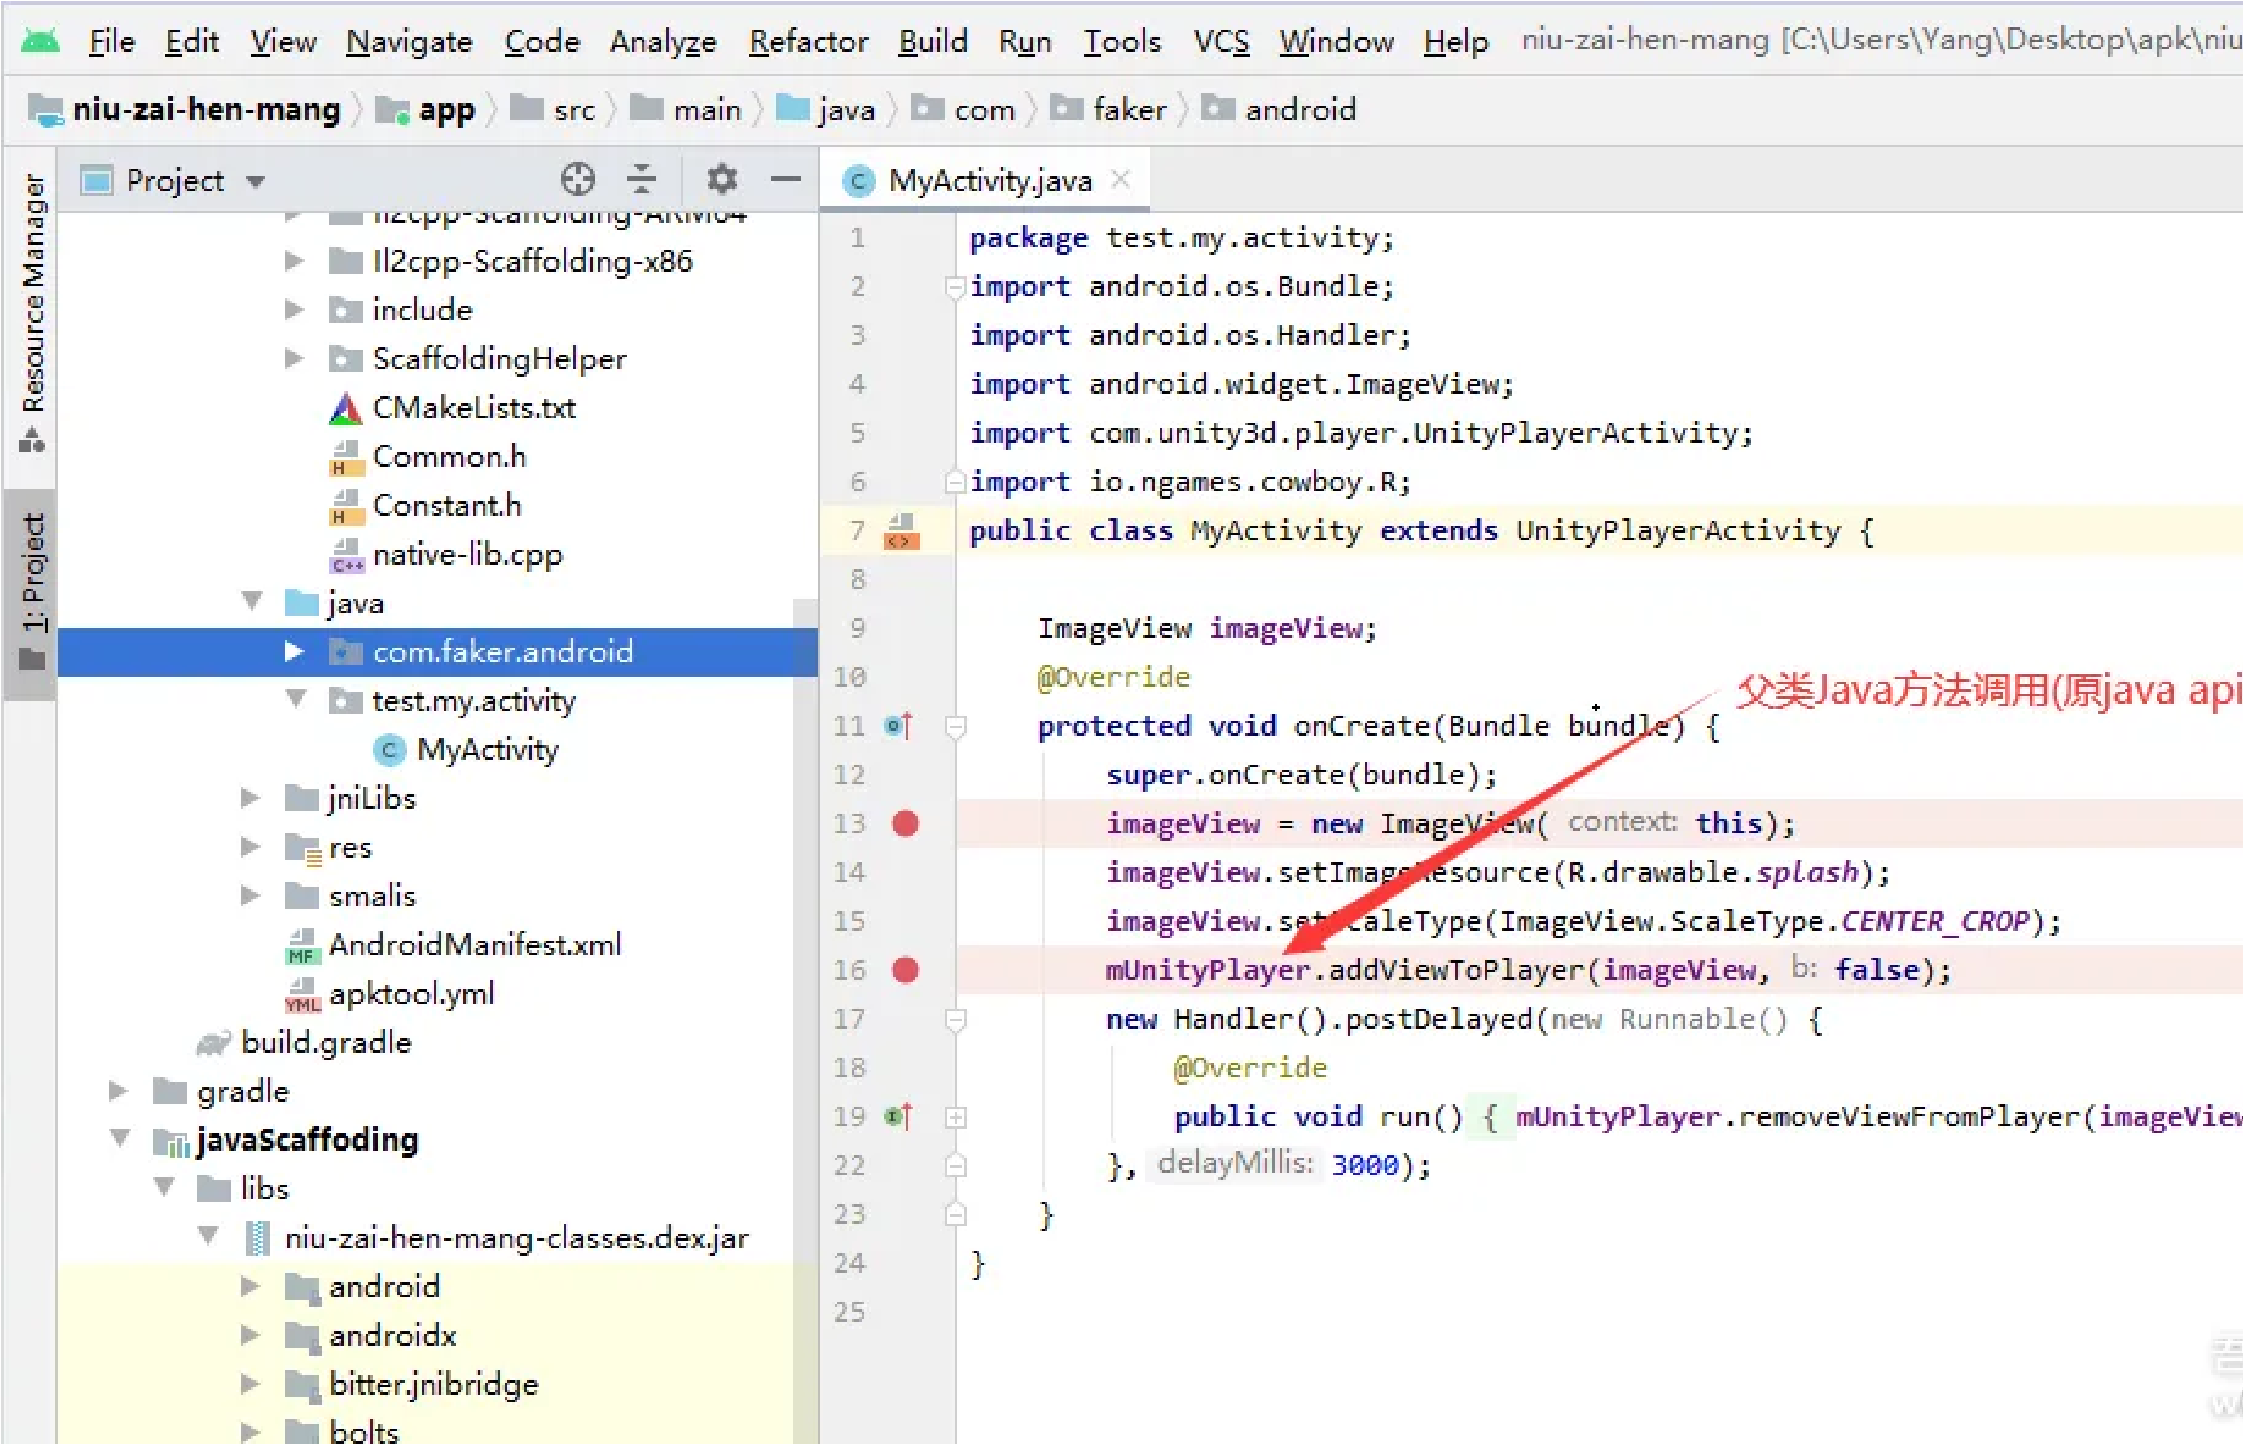
Task: Open Project panel settings gear
Action: tap(722, 180)
